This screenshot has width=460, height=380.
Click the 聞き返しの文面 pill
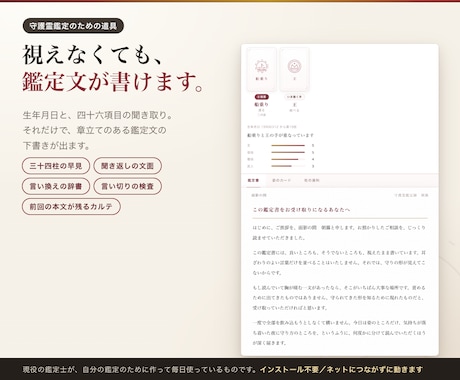[x=127, y=166]
